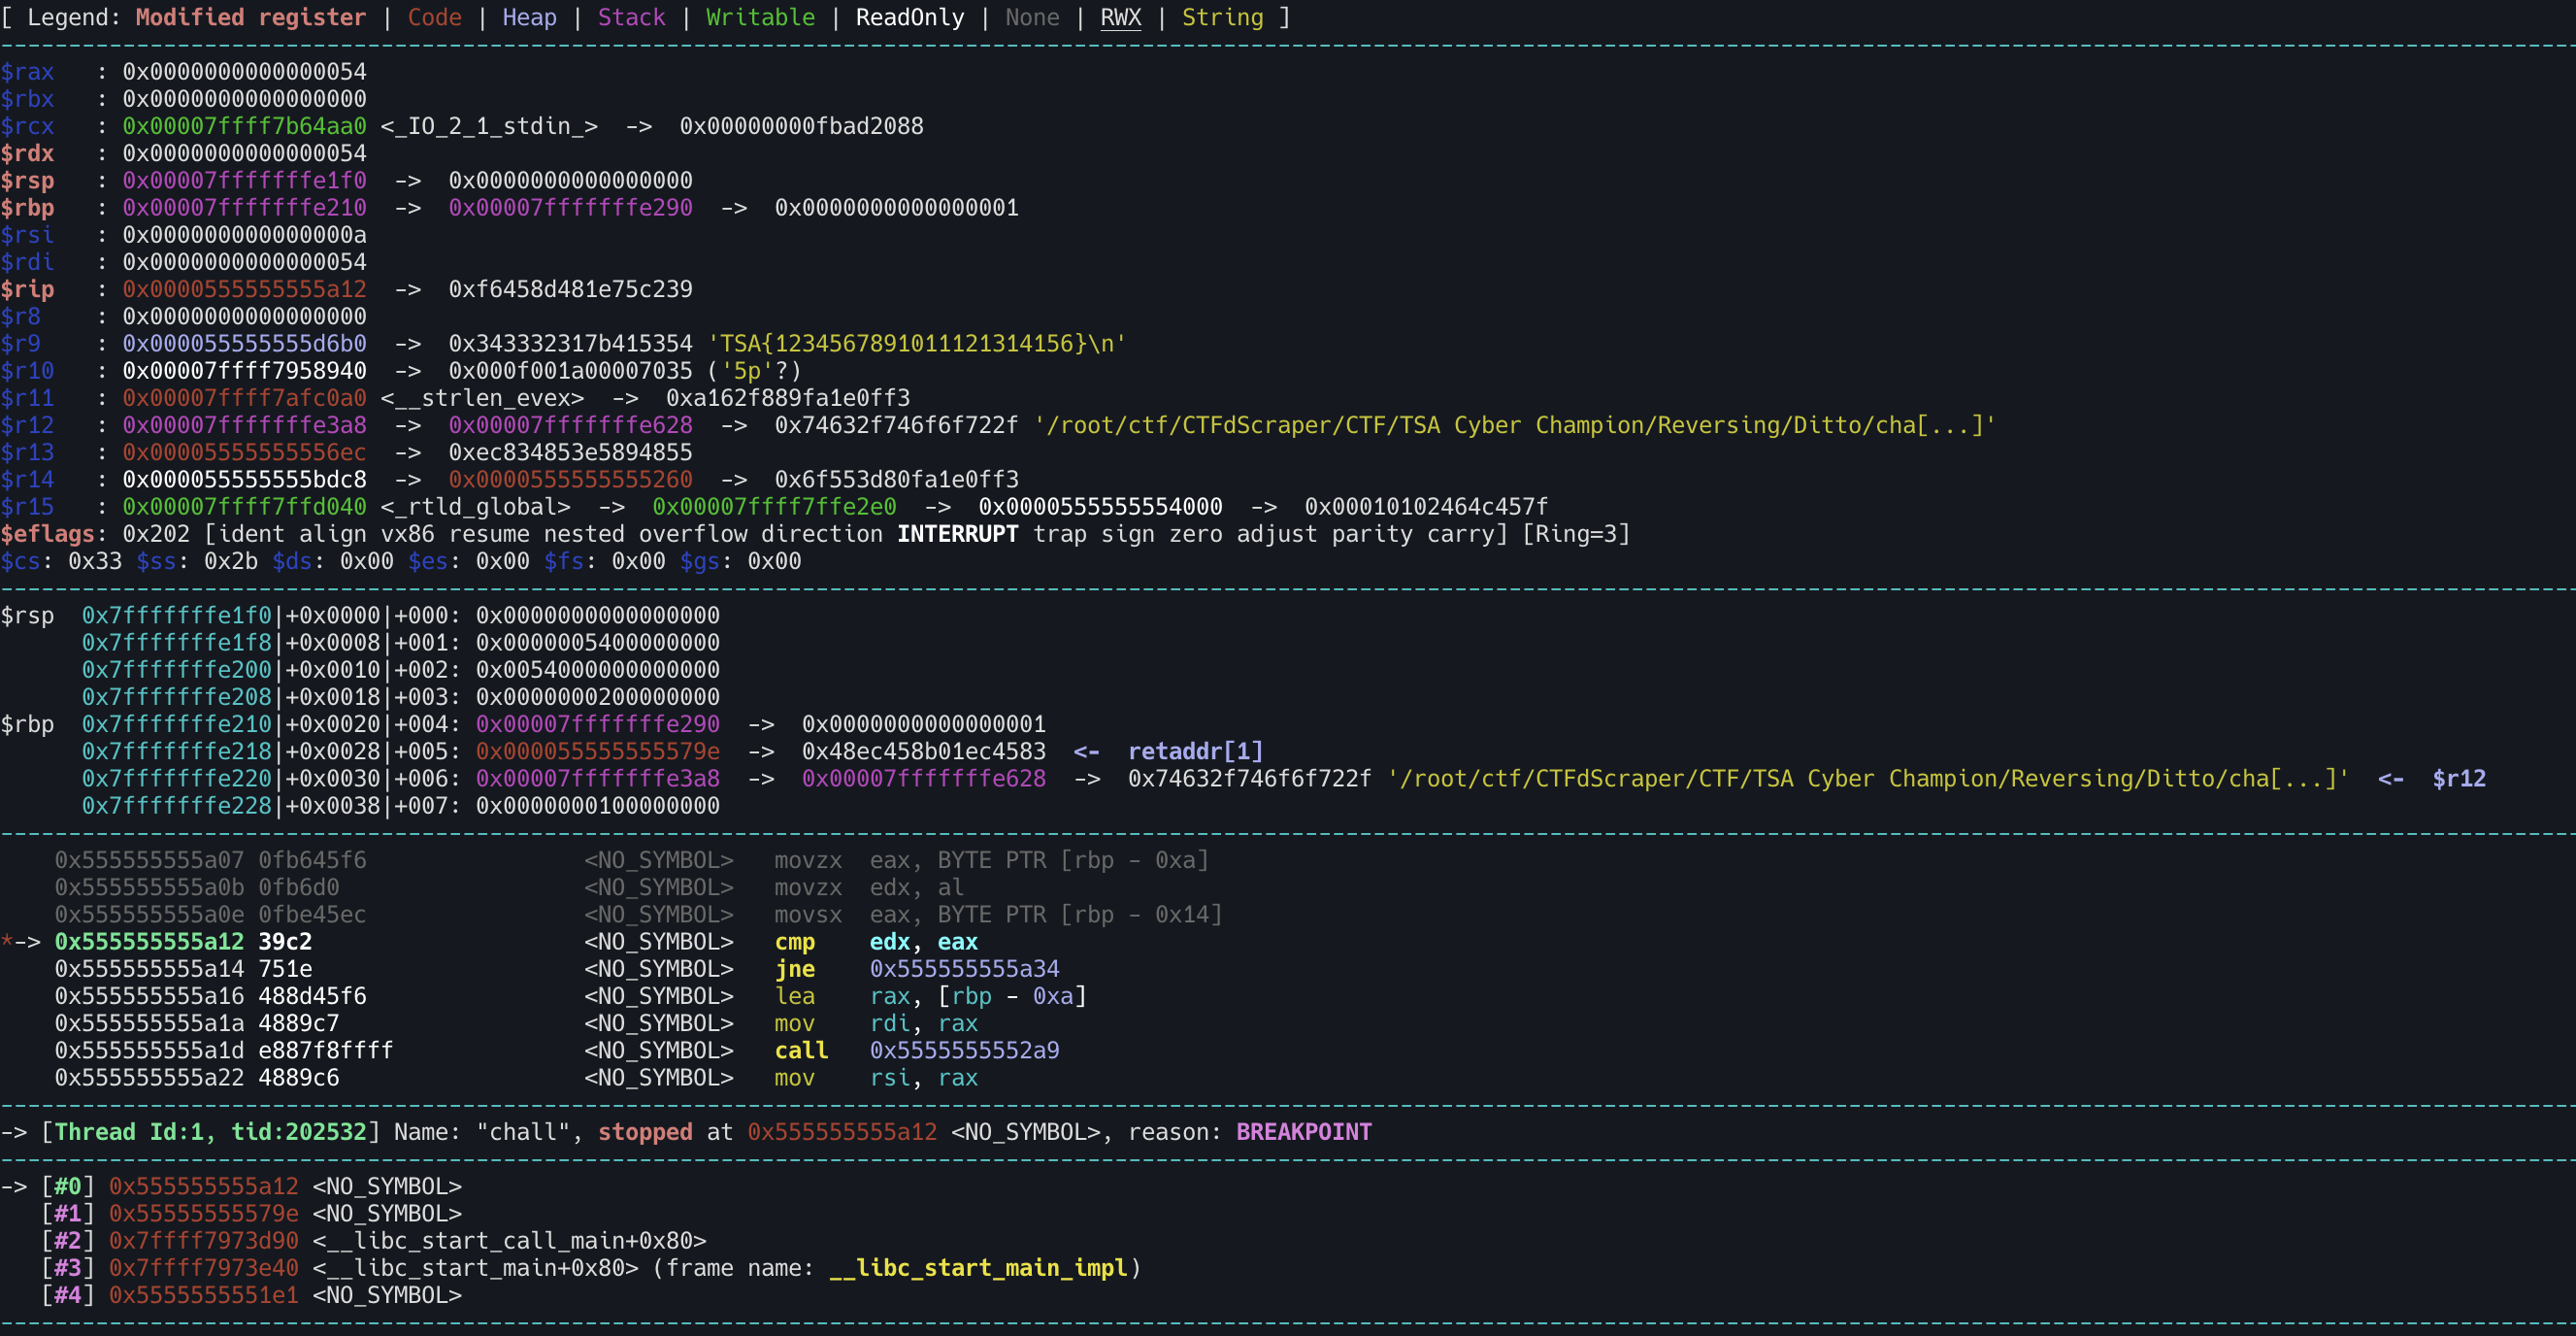Click stack address 0x7fffffffe1f0 at $rsp row

click(x=176, y=616)
